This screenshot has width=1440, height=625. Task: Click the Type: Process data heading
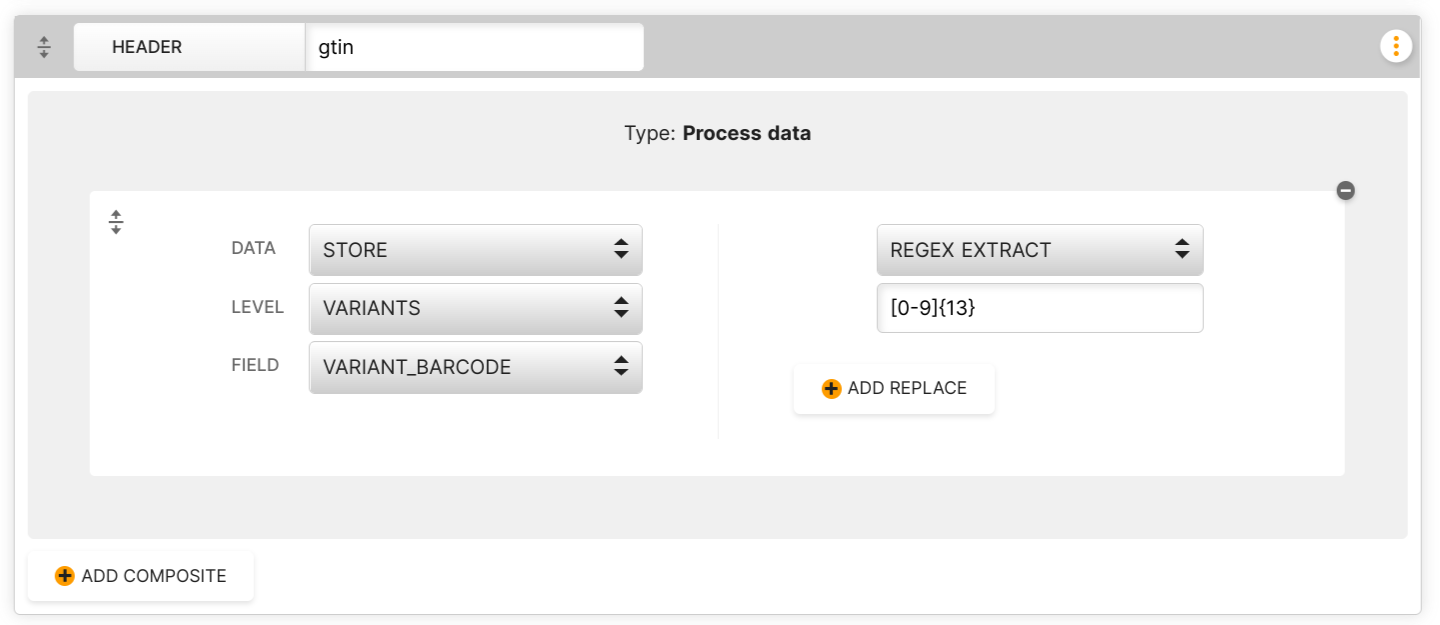click(718, 133)
